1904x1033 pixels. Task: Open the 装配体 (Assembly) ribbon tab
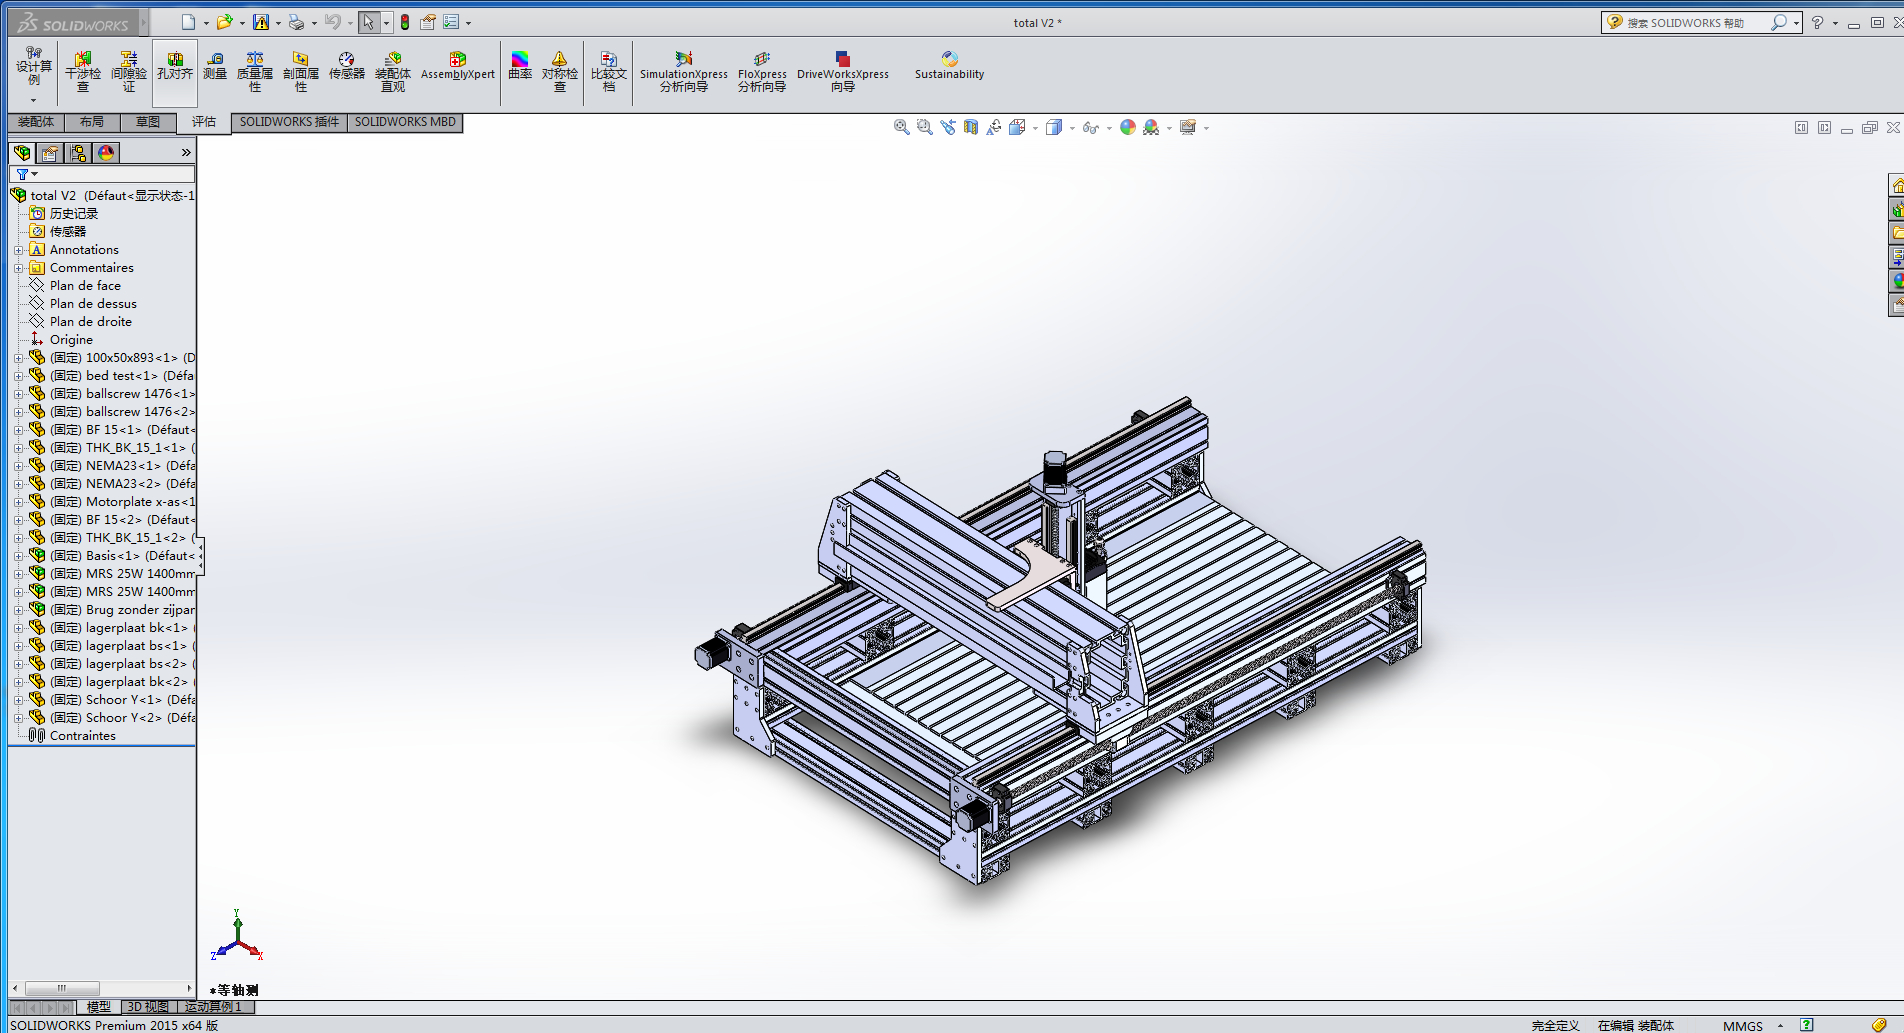(x=36, y=122)
